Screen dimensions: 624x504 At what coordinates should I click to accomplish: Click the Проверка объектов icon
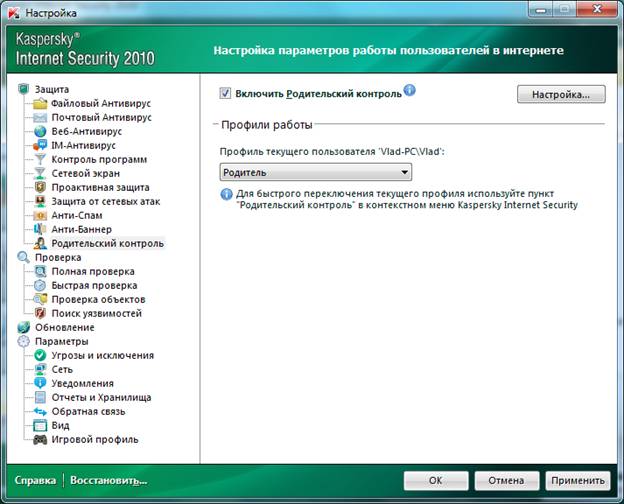point(40,299)
